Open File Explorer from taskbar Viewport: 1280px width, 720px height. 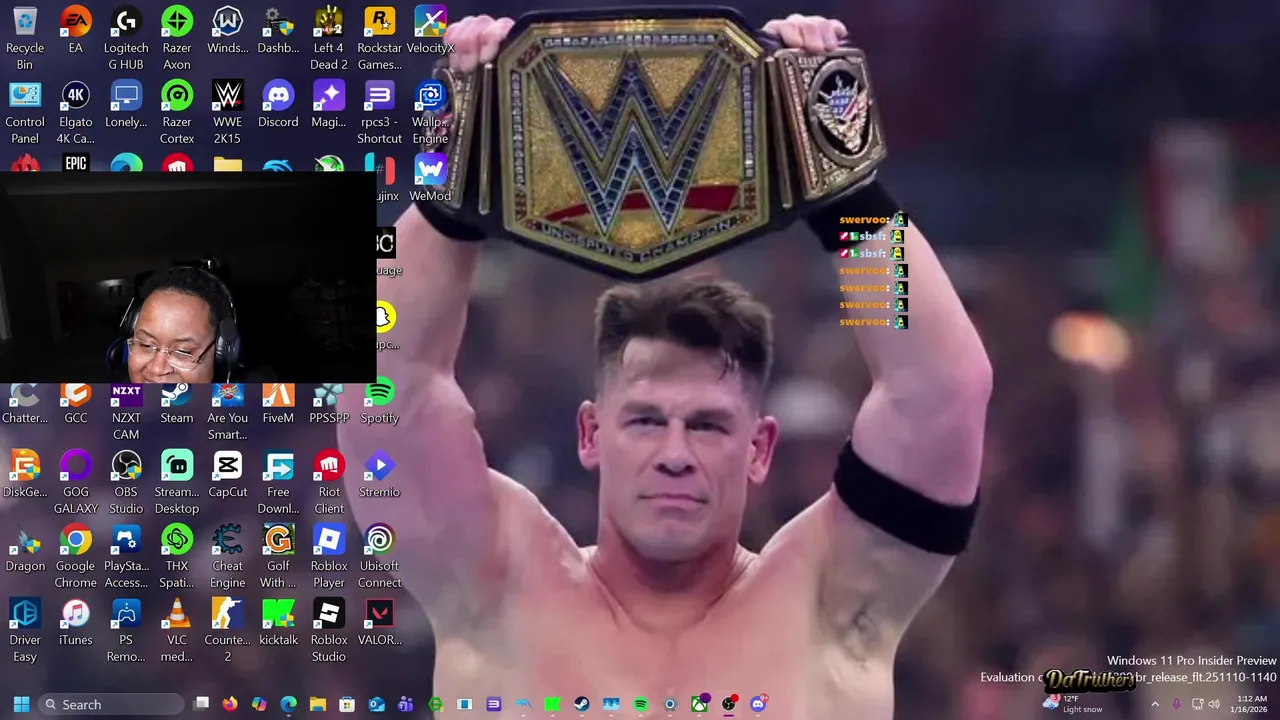318,704
